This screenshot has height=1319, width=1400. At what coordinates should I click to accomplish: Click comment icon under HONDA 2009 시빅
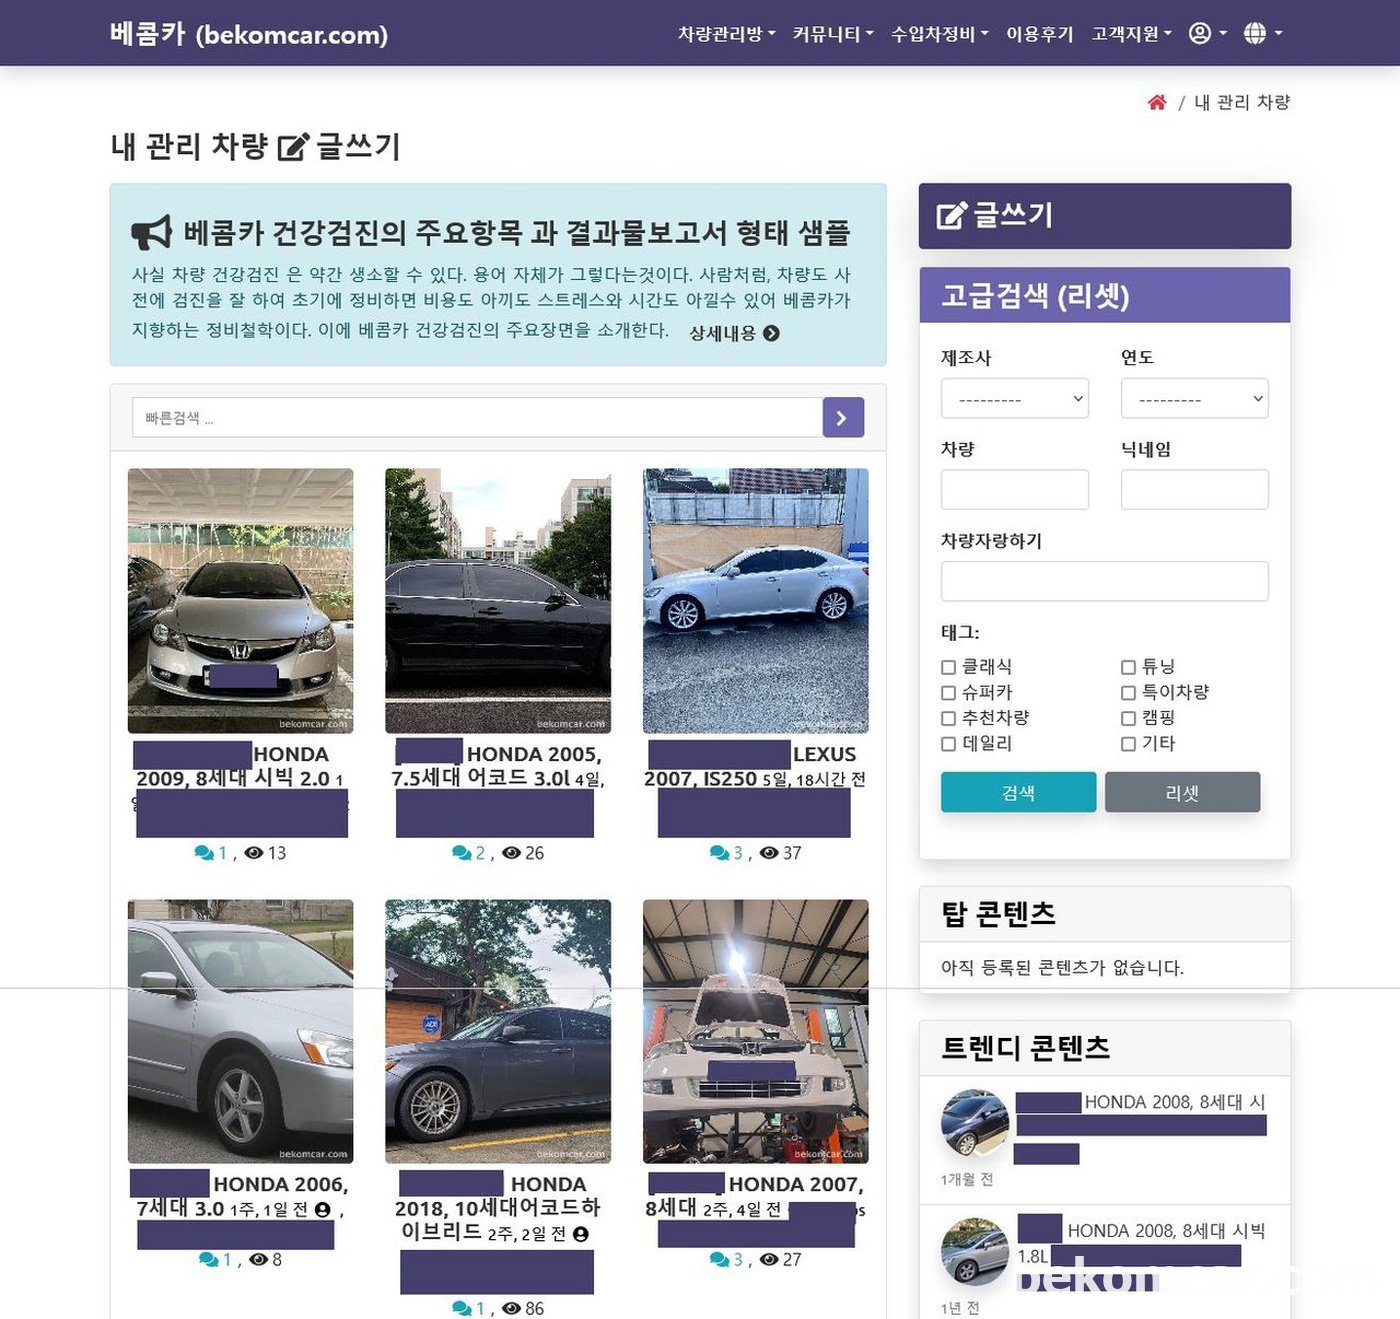coord(204,853)
